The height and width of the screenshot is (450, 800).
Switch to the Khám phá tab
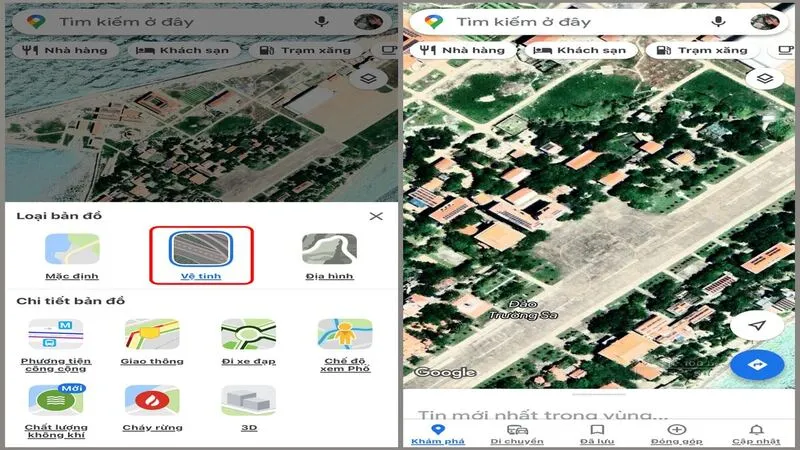pyautogui.click(x=438, y=434)
